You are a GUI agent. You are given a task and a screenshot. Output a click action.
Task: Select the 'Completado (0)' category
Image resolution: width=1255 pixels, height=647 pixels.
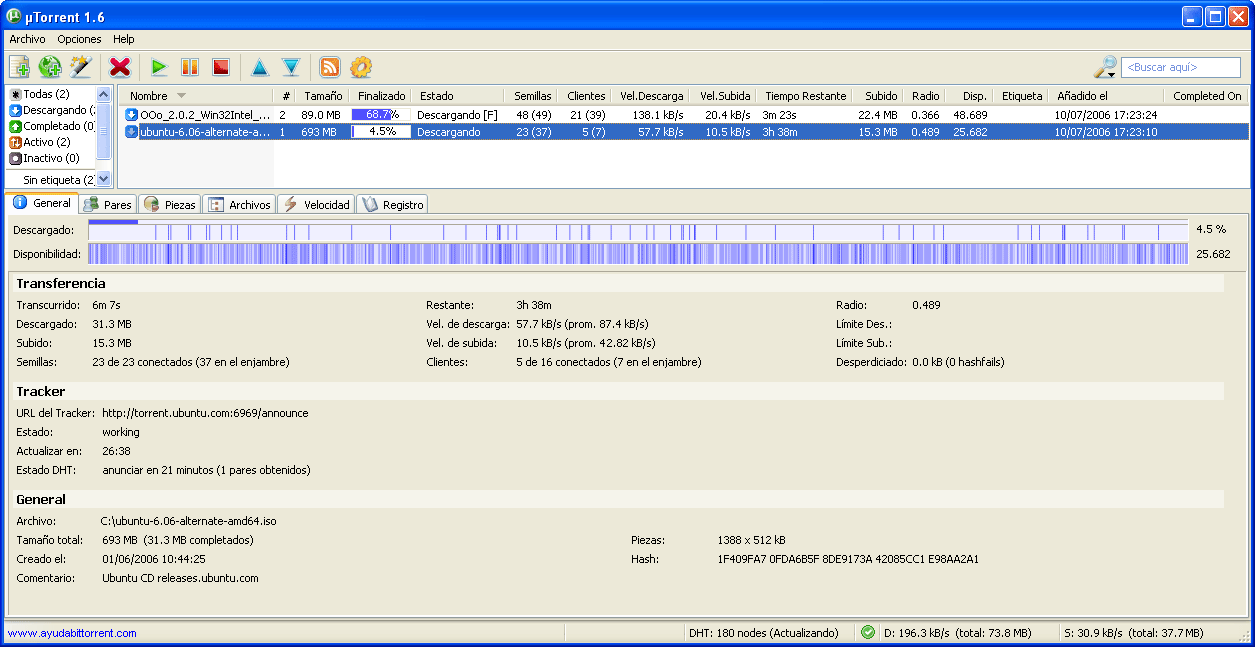click(x=52, y=126)
